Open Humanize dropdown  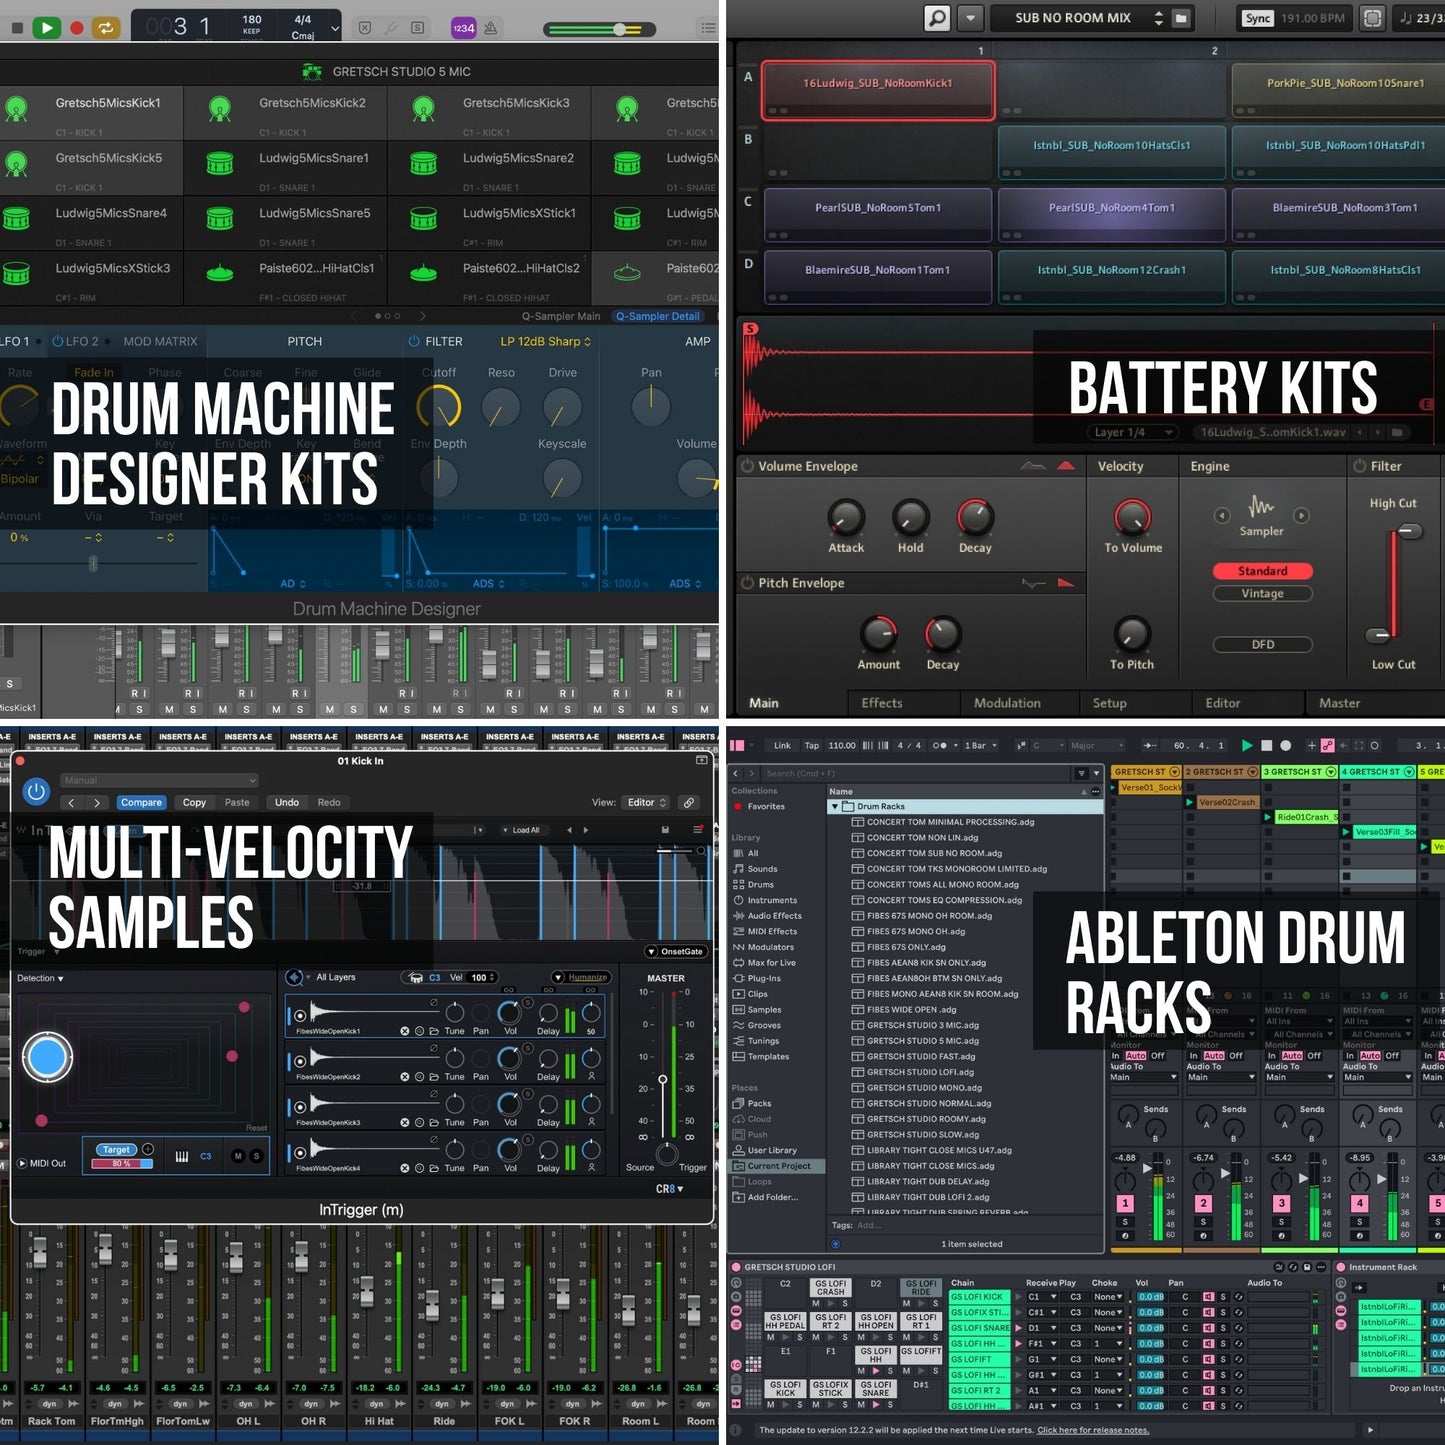point(580,977)
